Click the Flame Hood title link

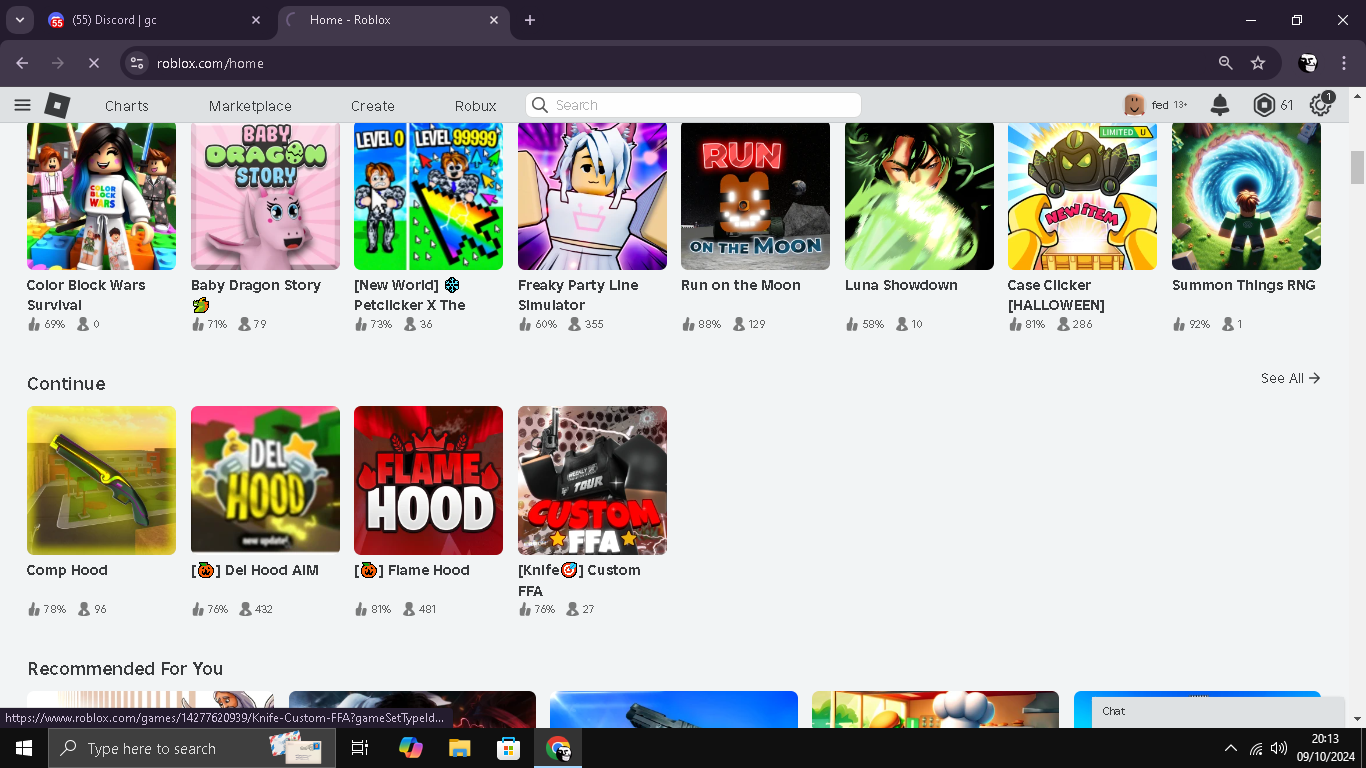412,570
